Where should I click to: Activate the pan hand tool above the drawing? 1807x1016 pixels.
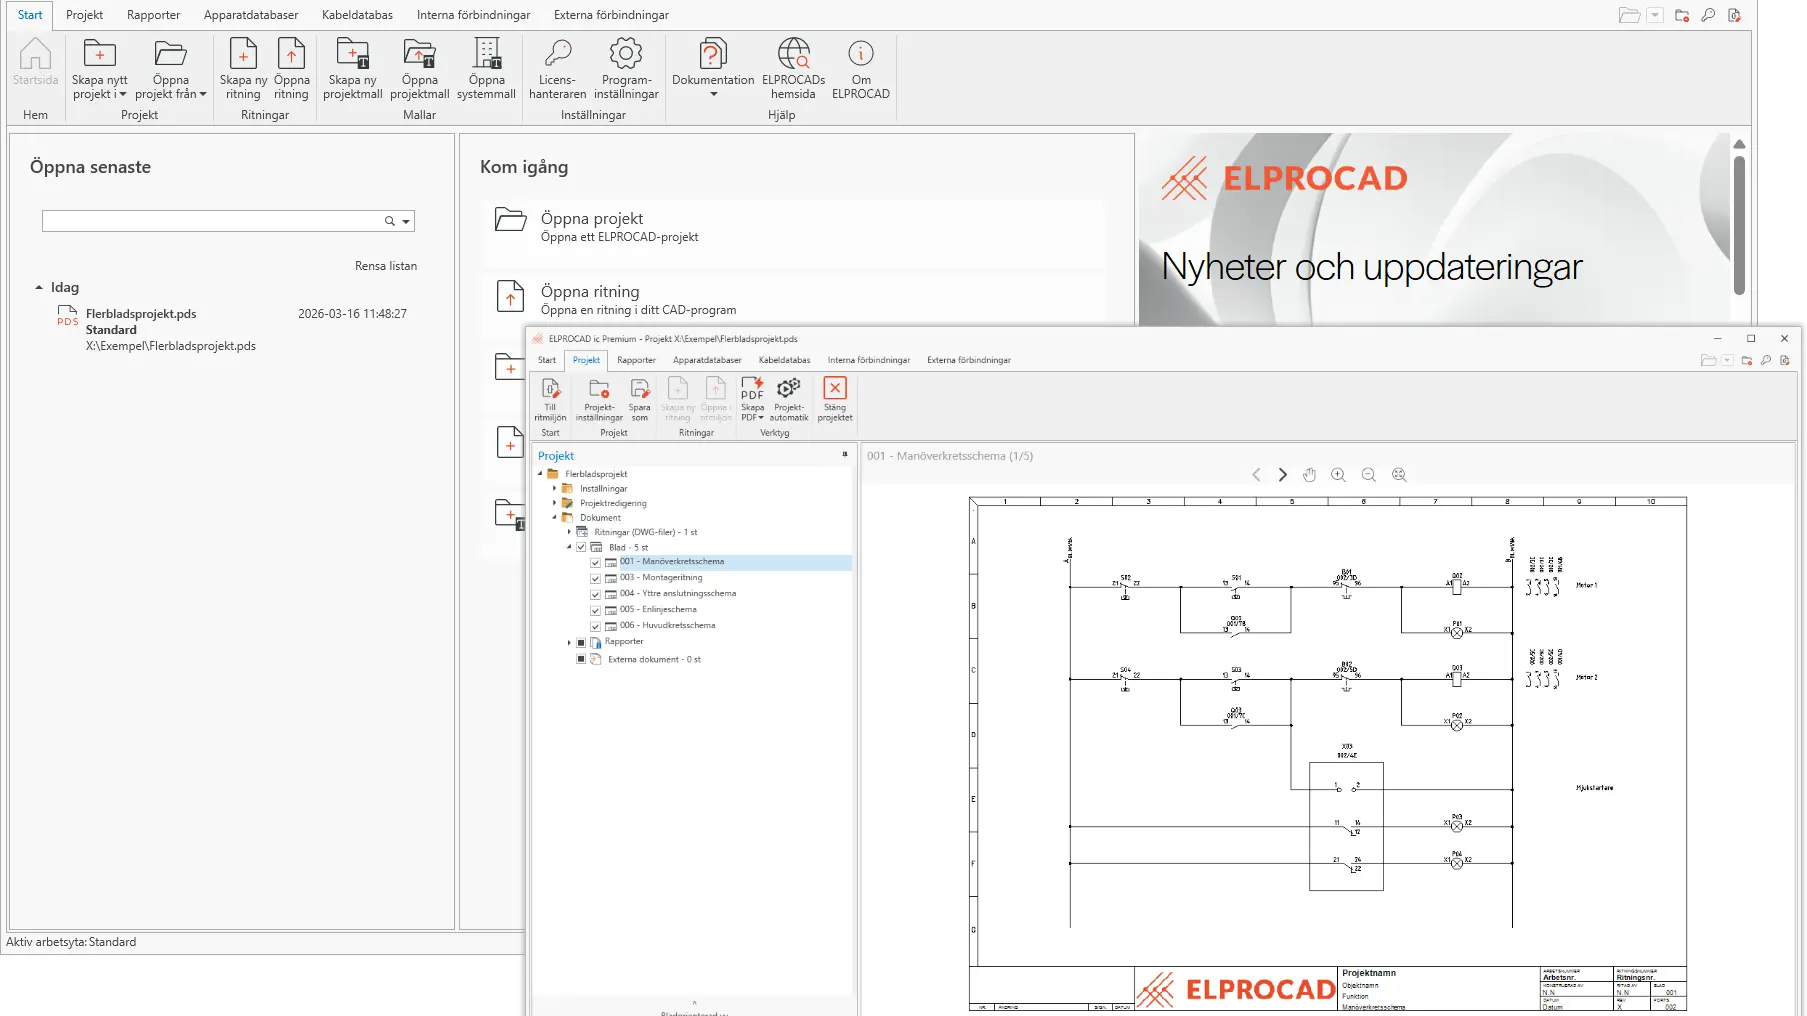click(x=1310, y=474)
